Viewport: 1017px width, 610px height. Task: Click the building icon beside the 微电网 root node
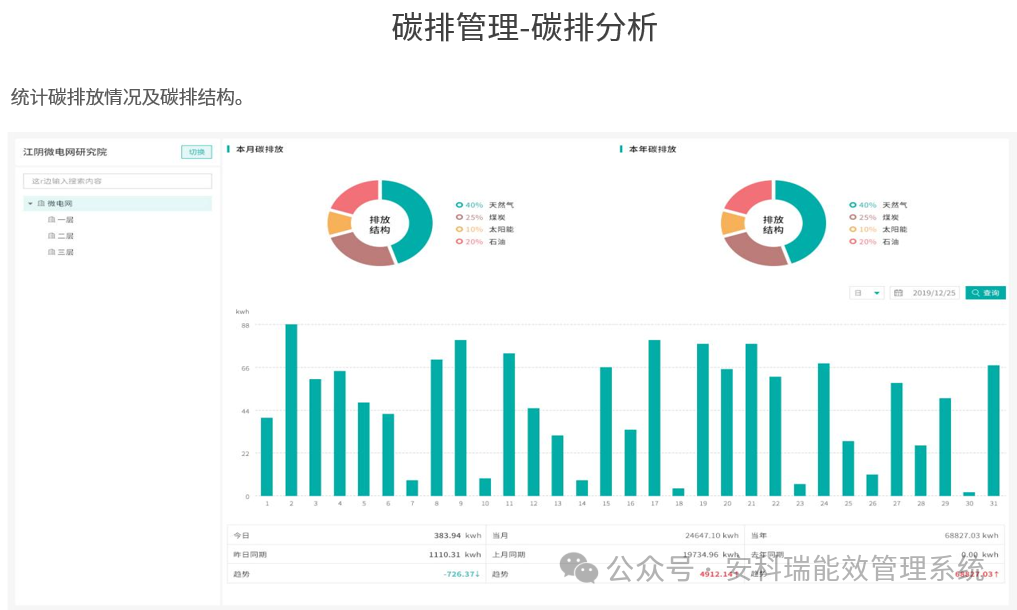[x=41, y=203]
